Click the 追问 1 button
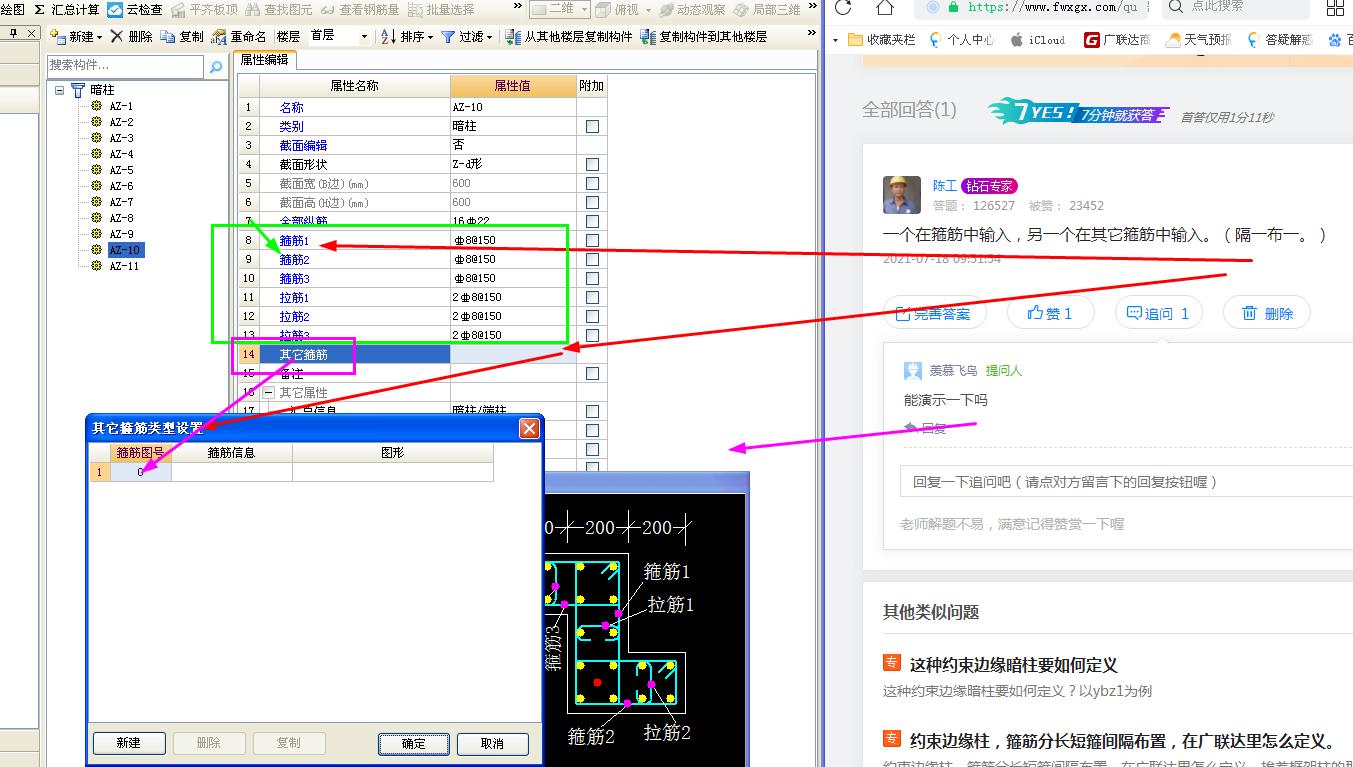 (1158, 313)
